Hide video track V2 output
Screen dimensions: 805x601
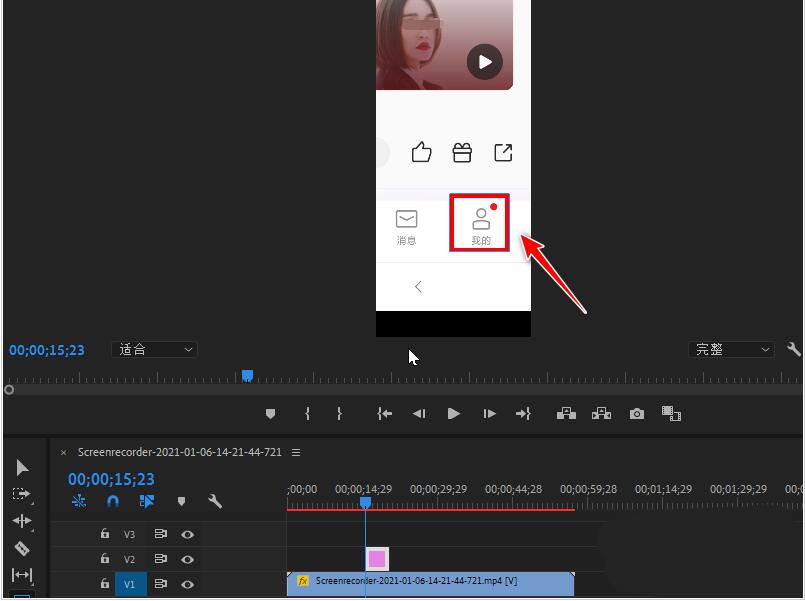pos(188,559)
